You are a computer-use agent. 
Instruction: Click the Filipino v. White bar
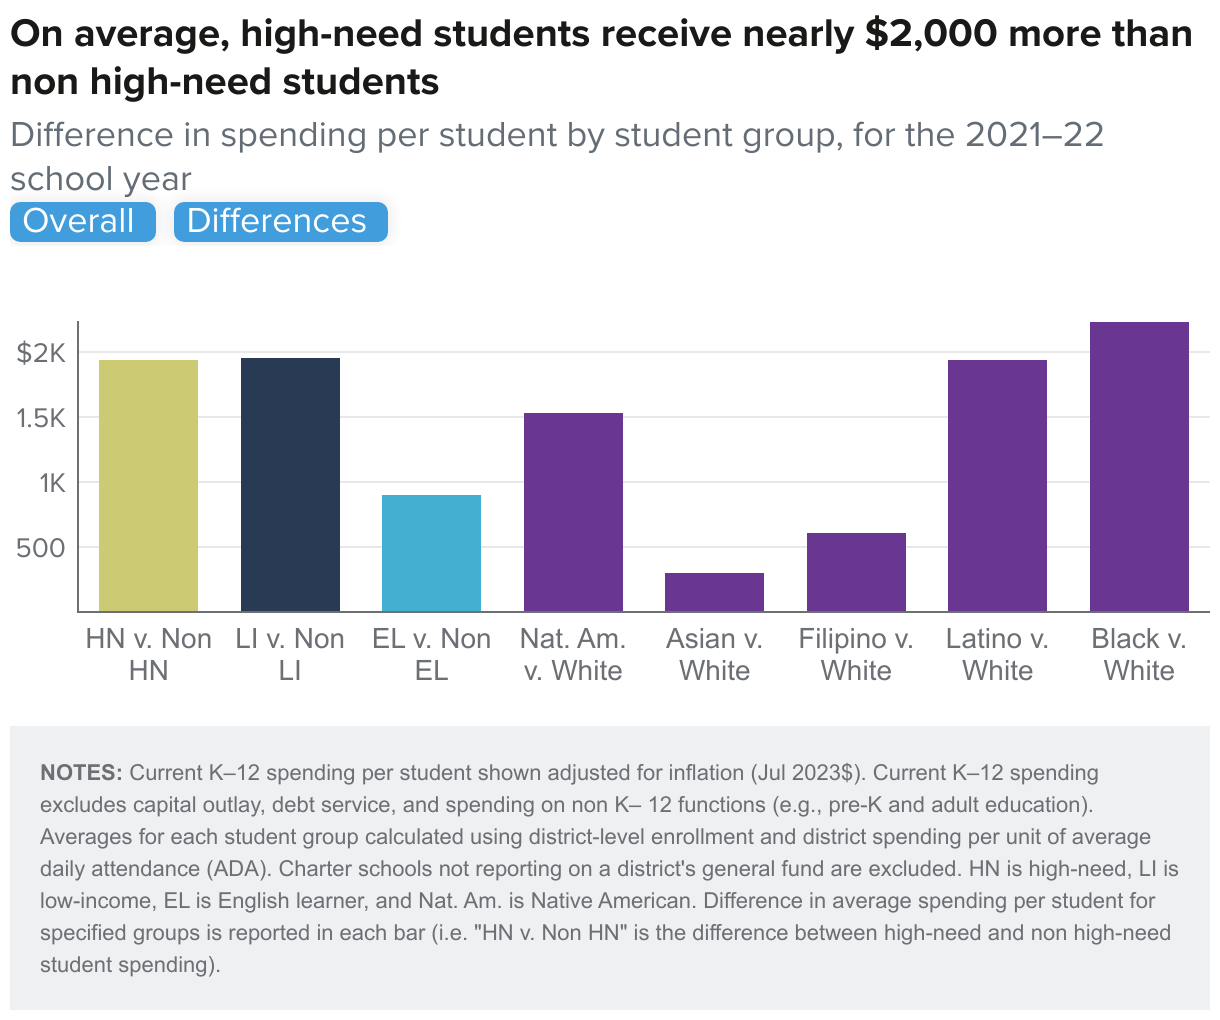click(856, 570)
